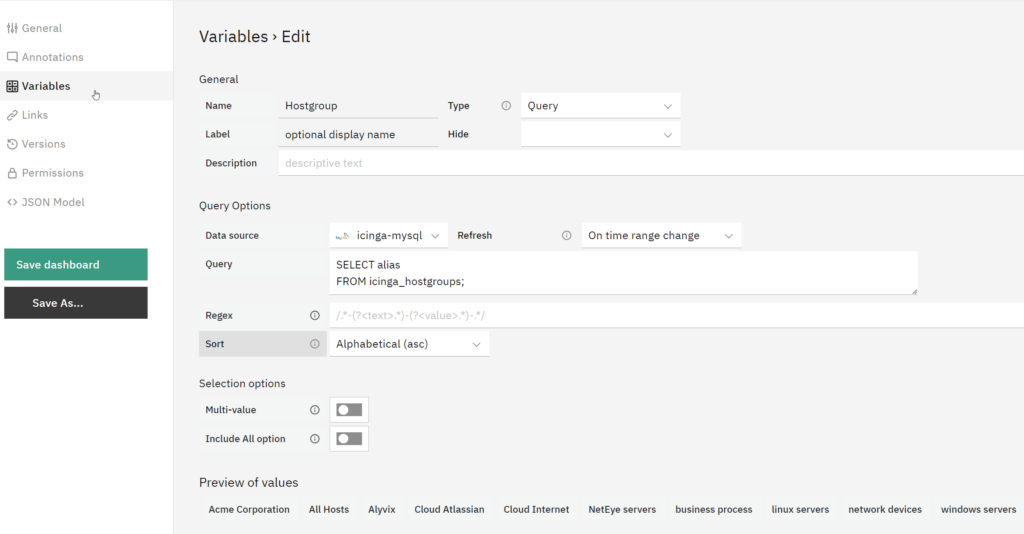
Task: Click the Save As... button
Action: (x=76, y=303)
